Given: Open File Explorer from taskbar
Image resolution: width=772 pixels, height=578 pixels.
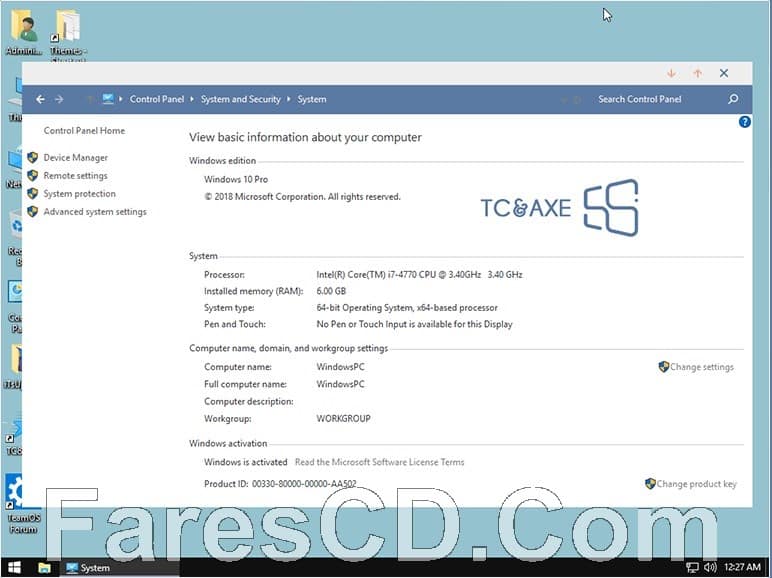Looking at the screenshot, I should 44,568.
